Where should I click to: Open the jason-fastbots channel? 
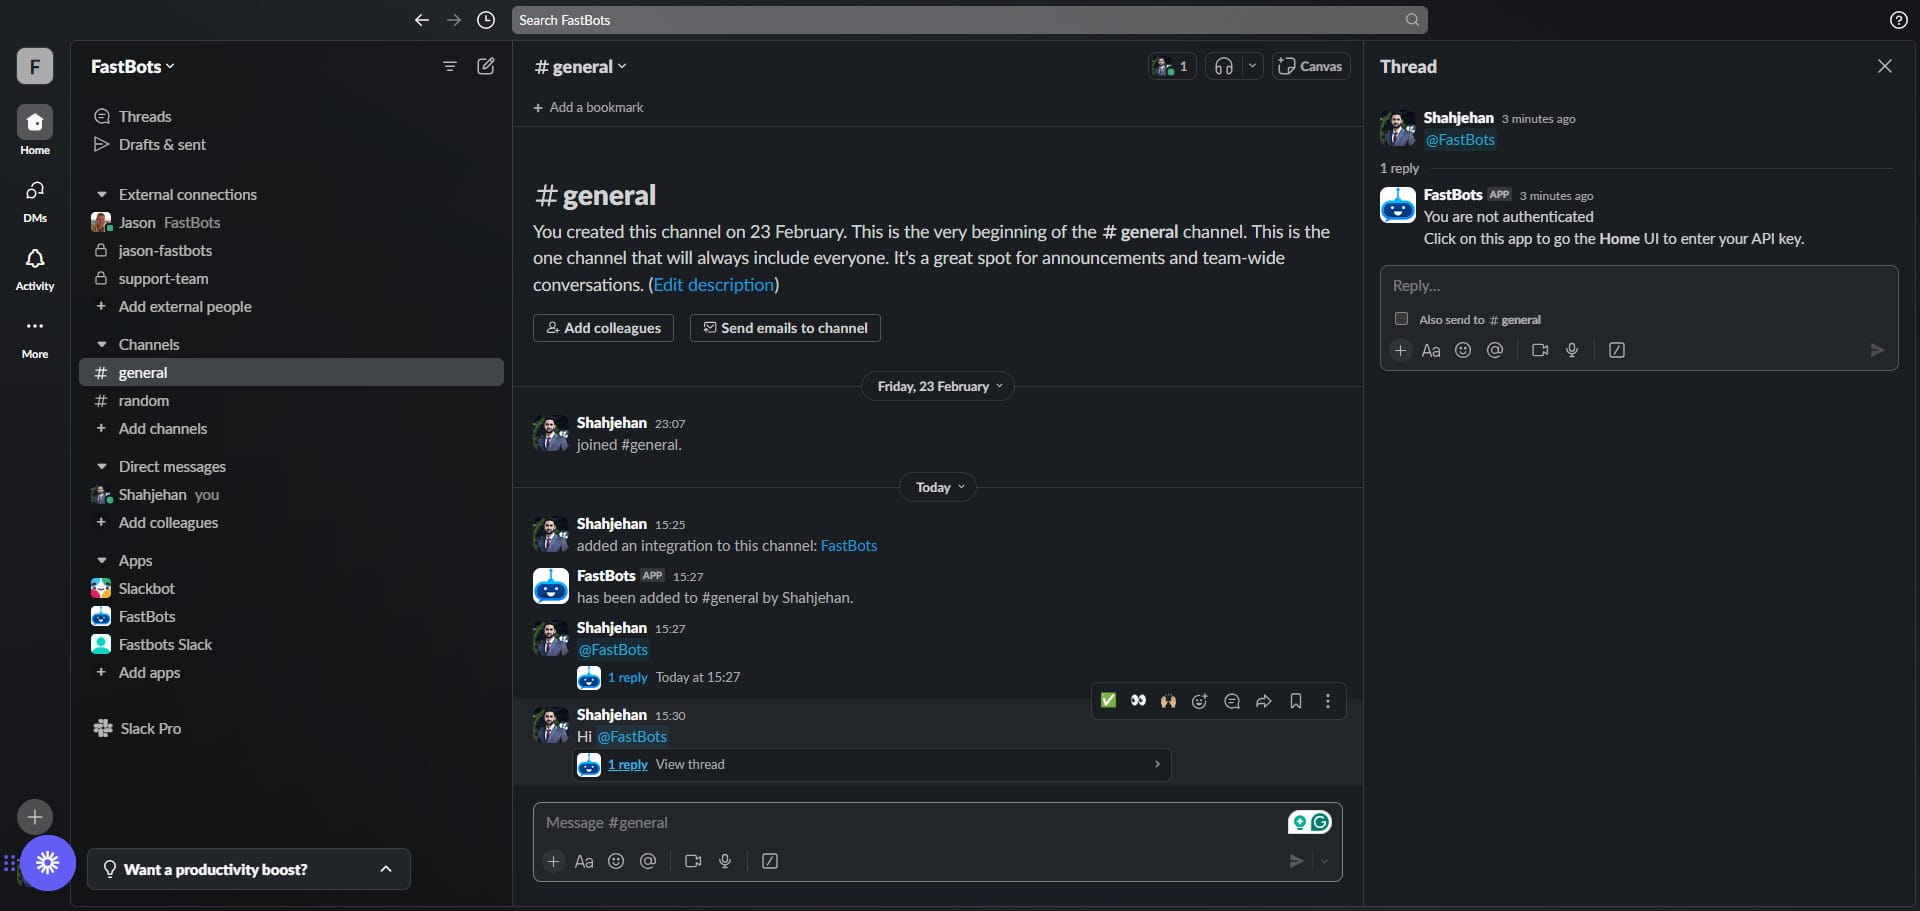(x=291, y=250)
